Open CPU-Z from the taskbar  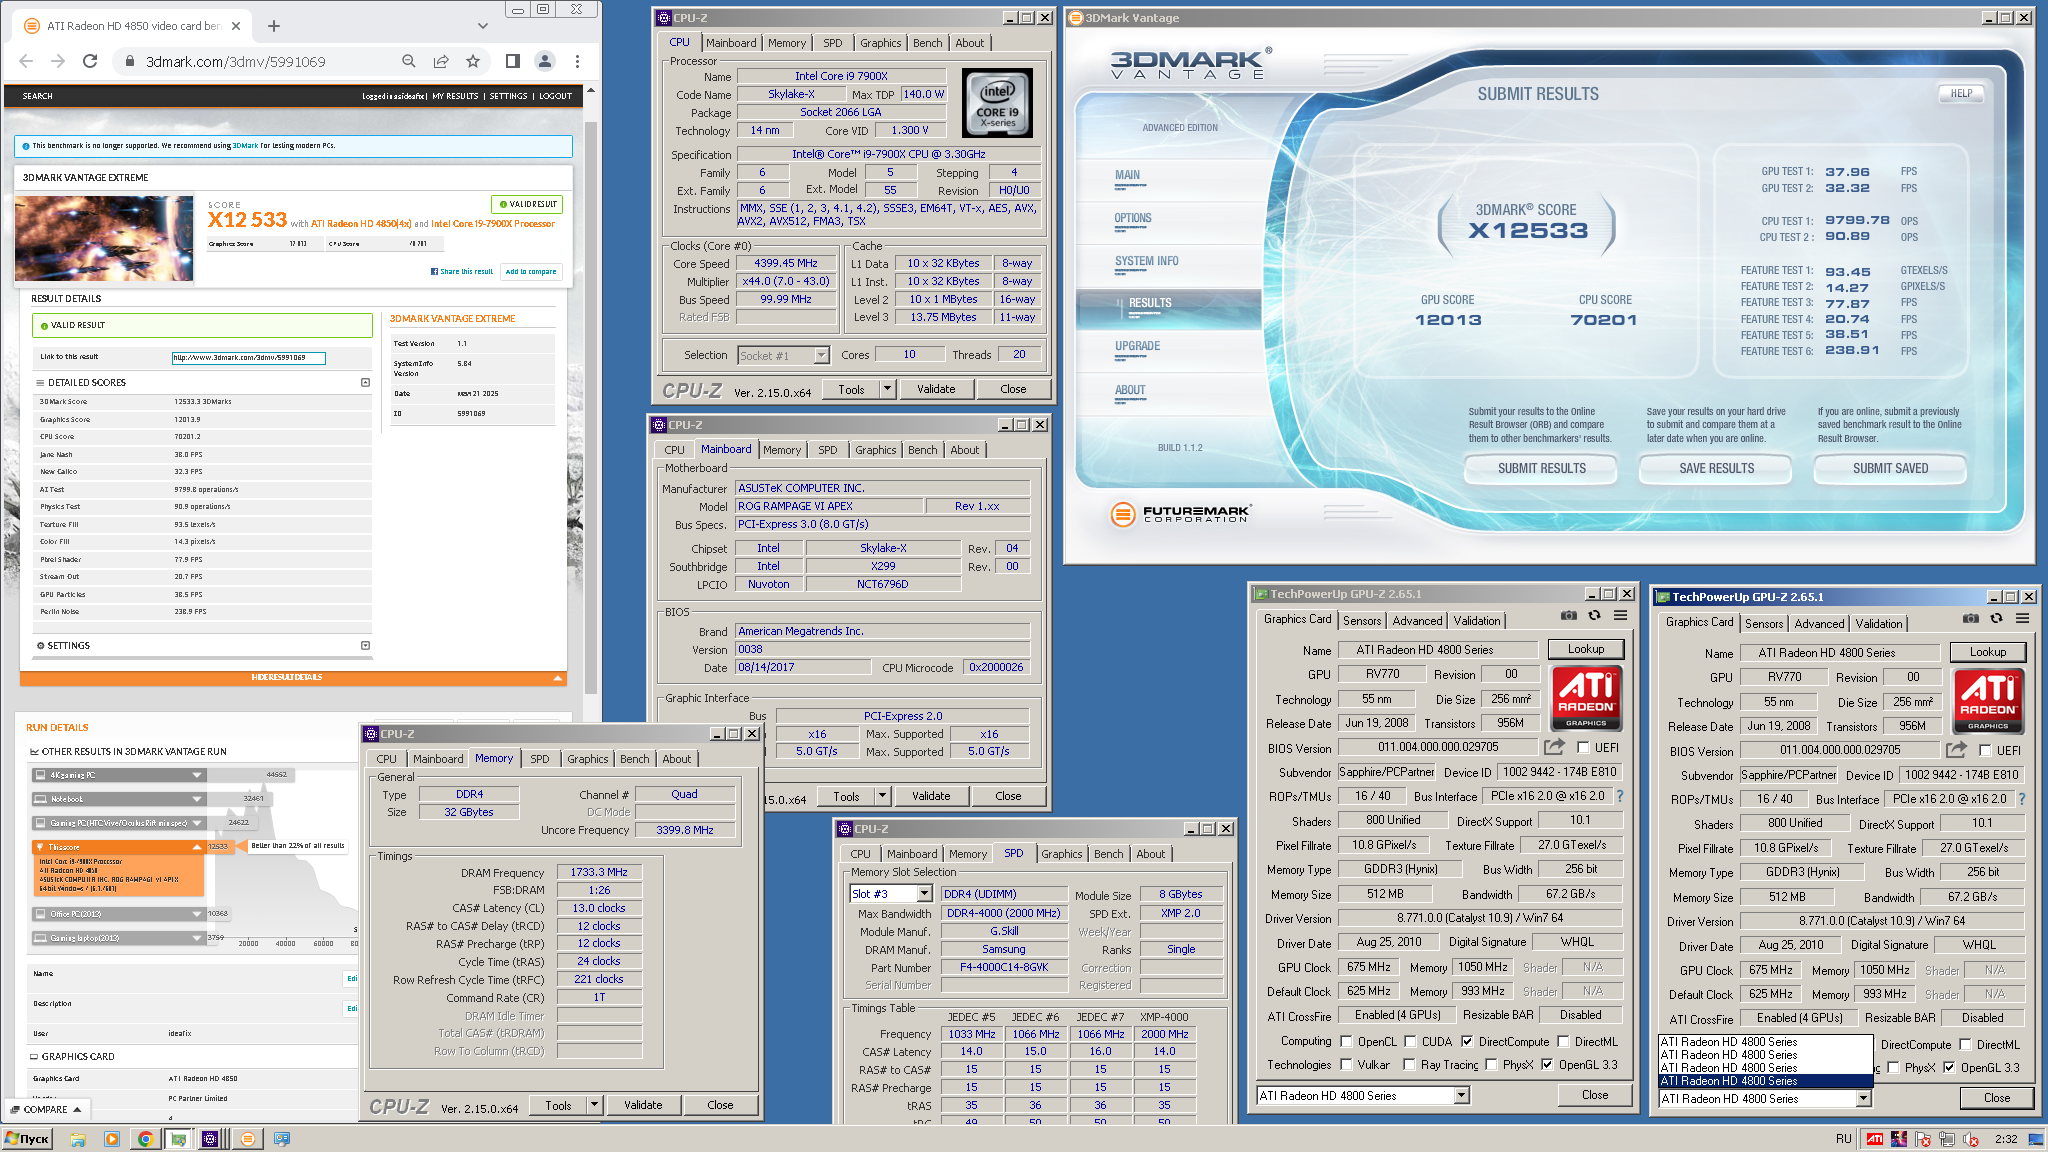point(210,1139)
